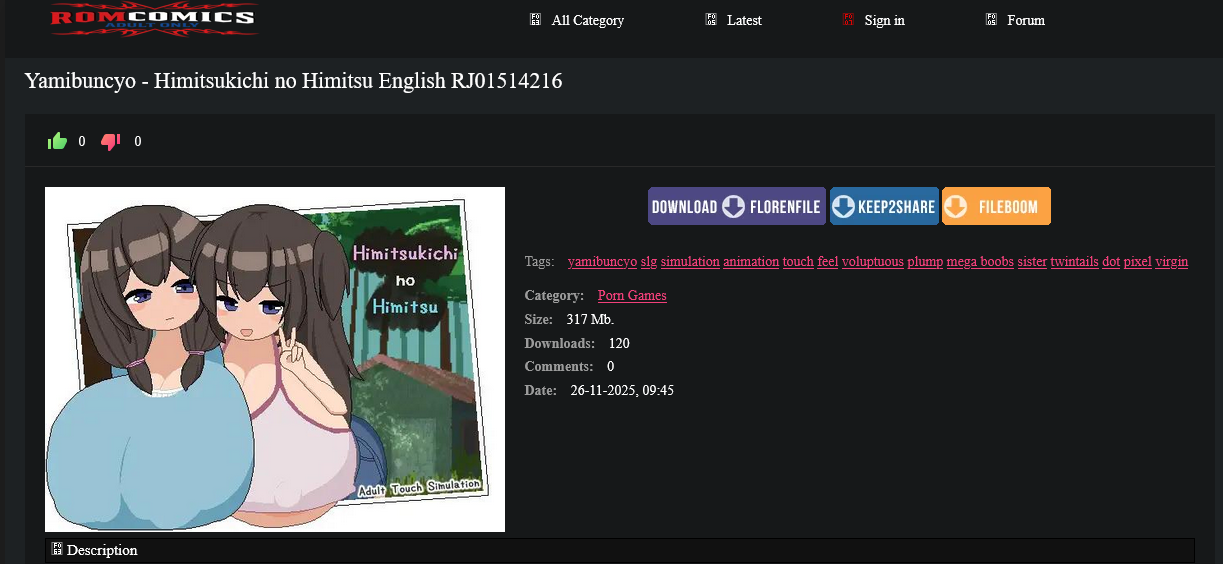Click the red icon beside Sign in

pyautogui.click(x=848, y=19)
